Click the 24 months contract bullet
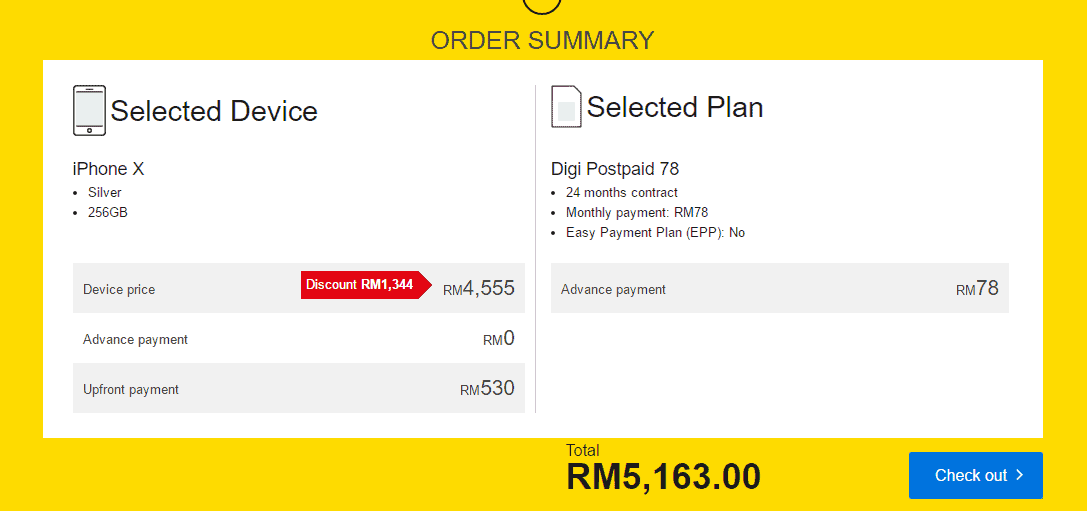Image resolution: width=1087 pixels, height=511 pixels. point(622,193)
